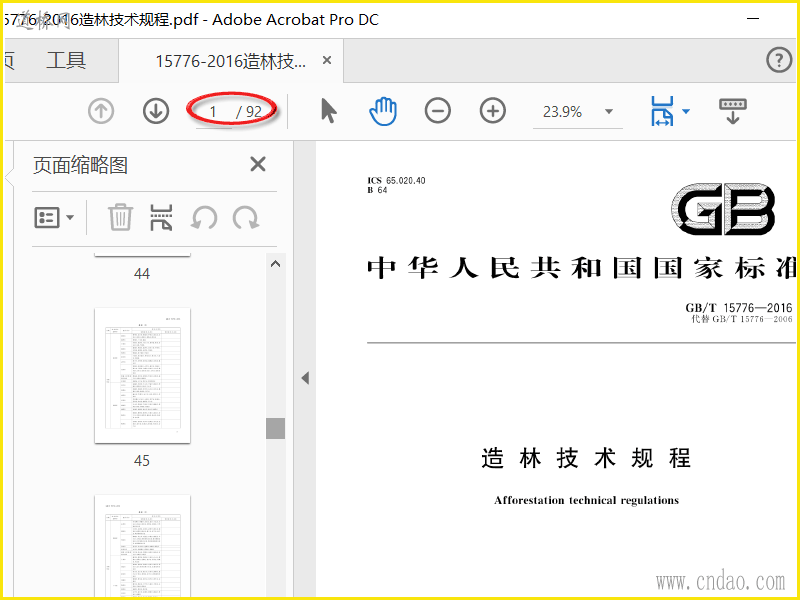Select the 15776-2016造林技... document tab
This screenshot has width=800, height=600.
(x=230, y=61)
